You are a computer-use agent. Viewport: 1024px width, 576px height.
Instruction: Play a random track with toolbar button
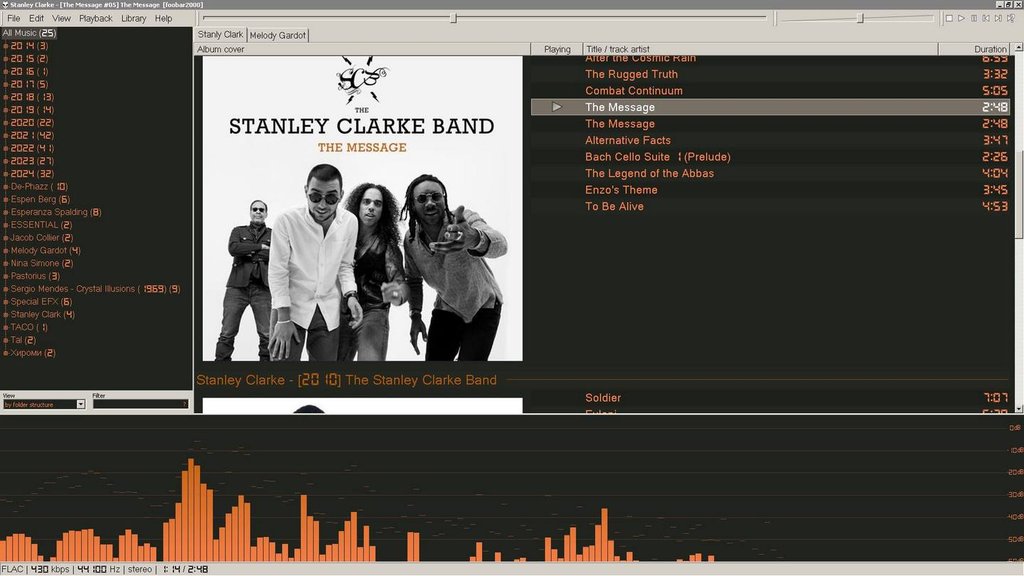pyautogui.click(x=1011, y=18)
